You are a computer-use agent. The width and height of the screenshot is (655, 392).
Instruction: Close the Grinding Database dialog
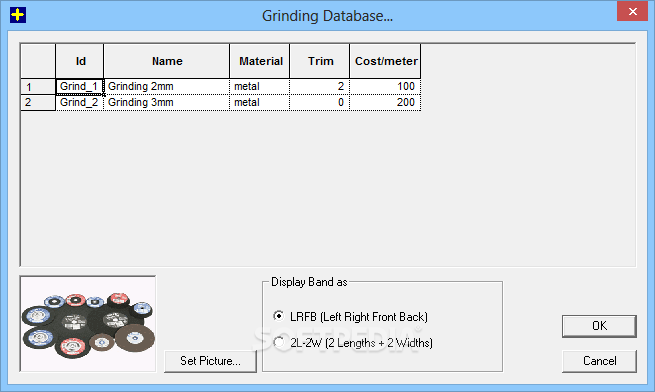(632, 11)
